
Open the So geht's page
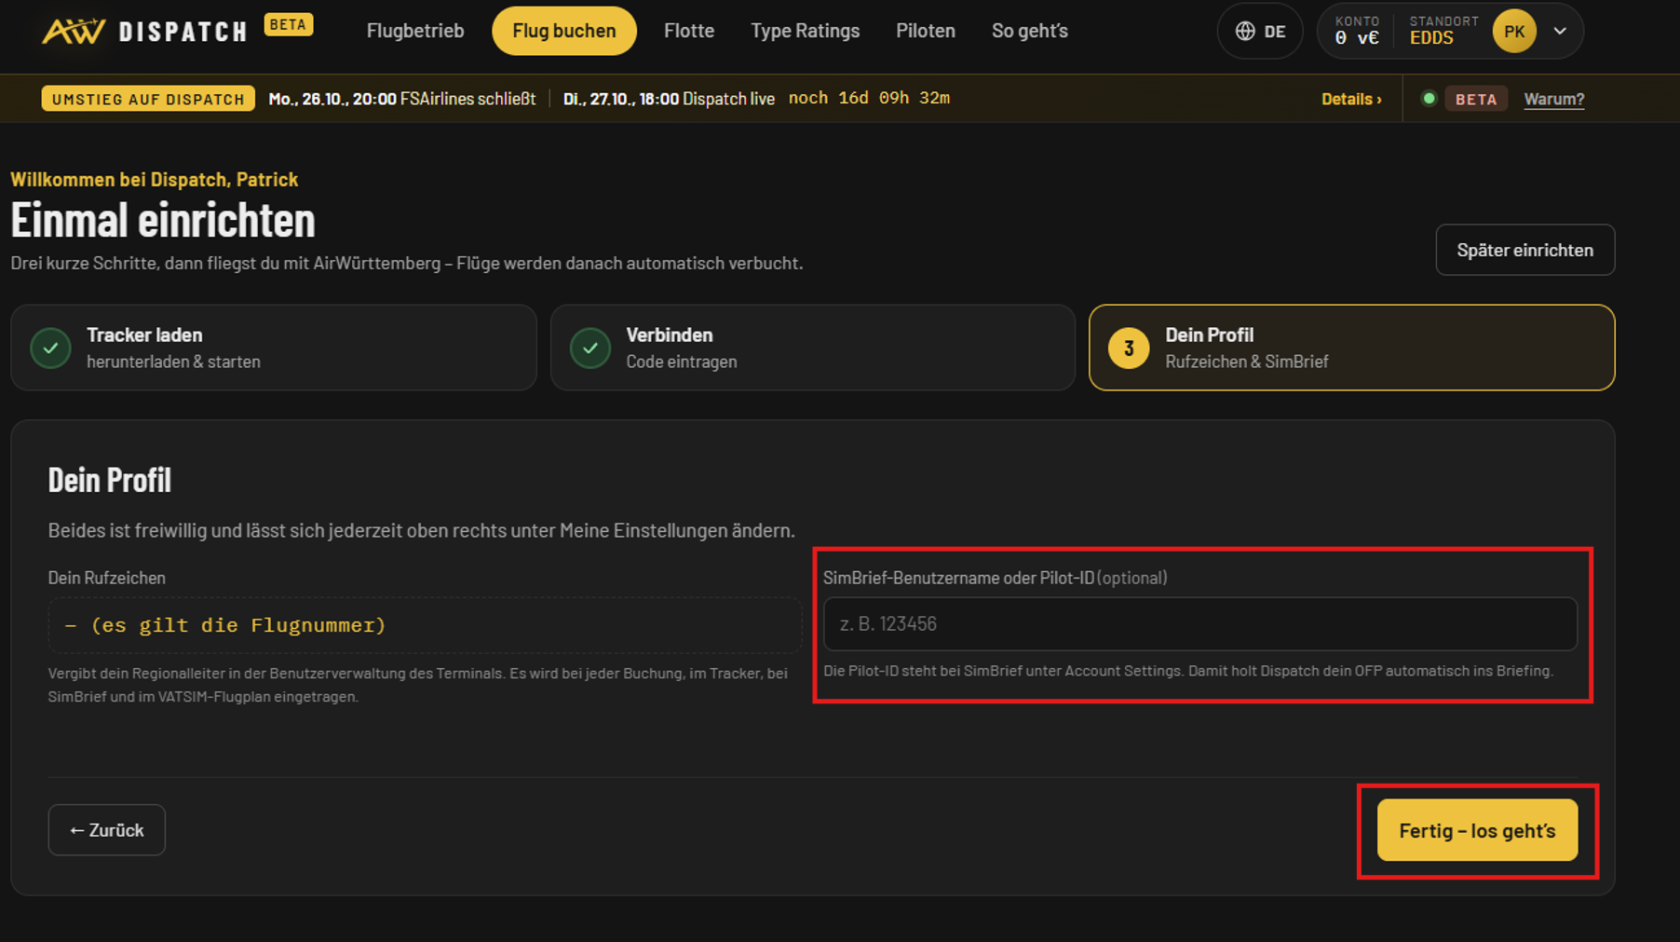(x=1030, y=31)
